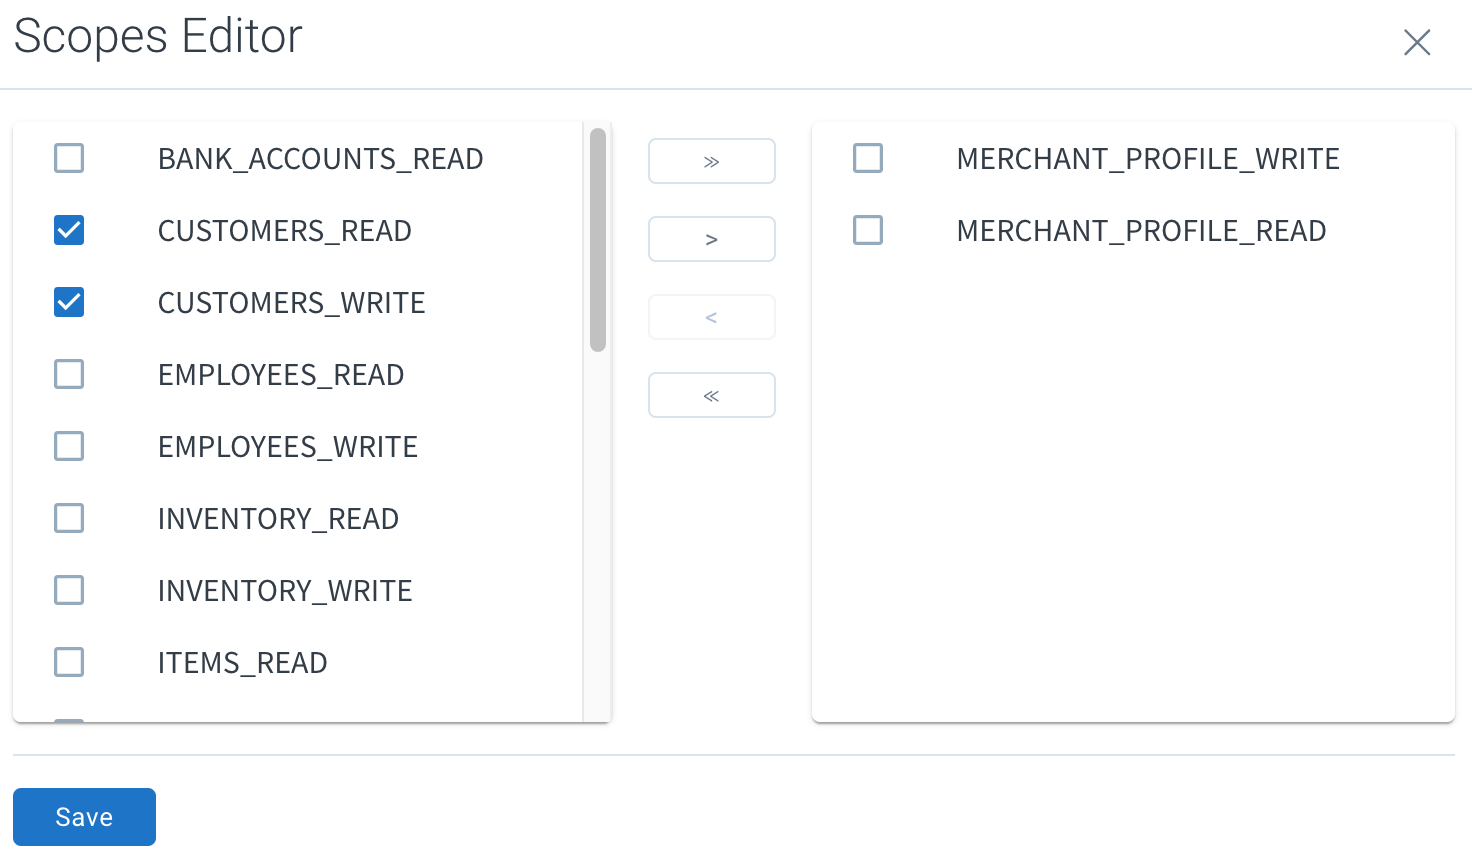Image resolution: width=1472 pixels, height=854 pixels.
Task: Click the ITEMS_READ scope label
Action: click(x=243, y=663)
